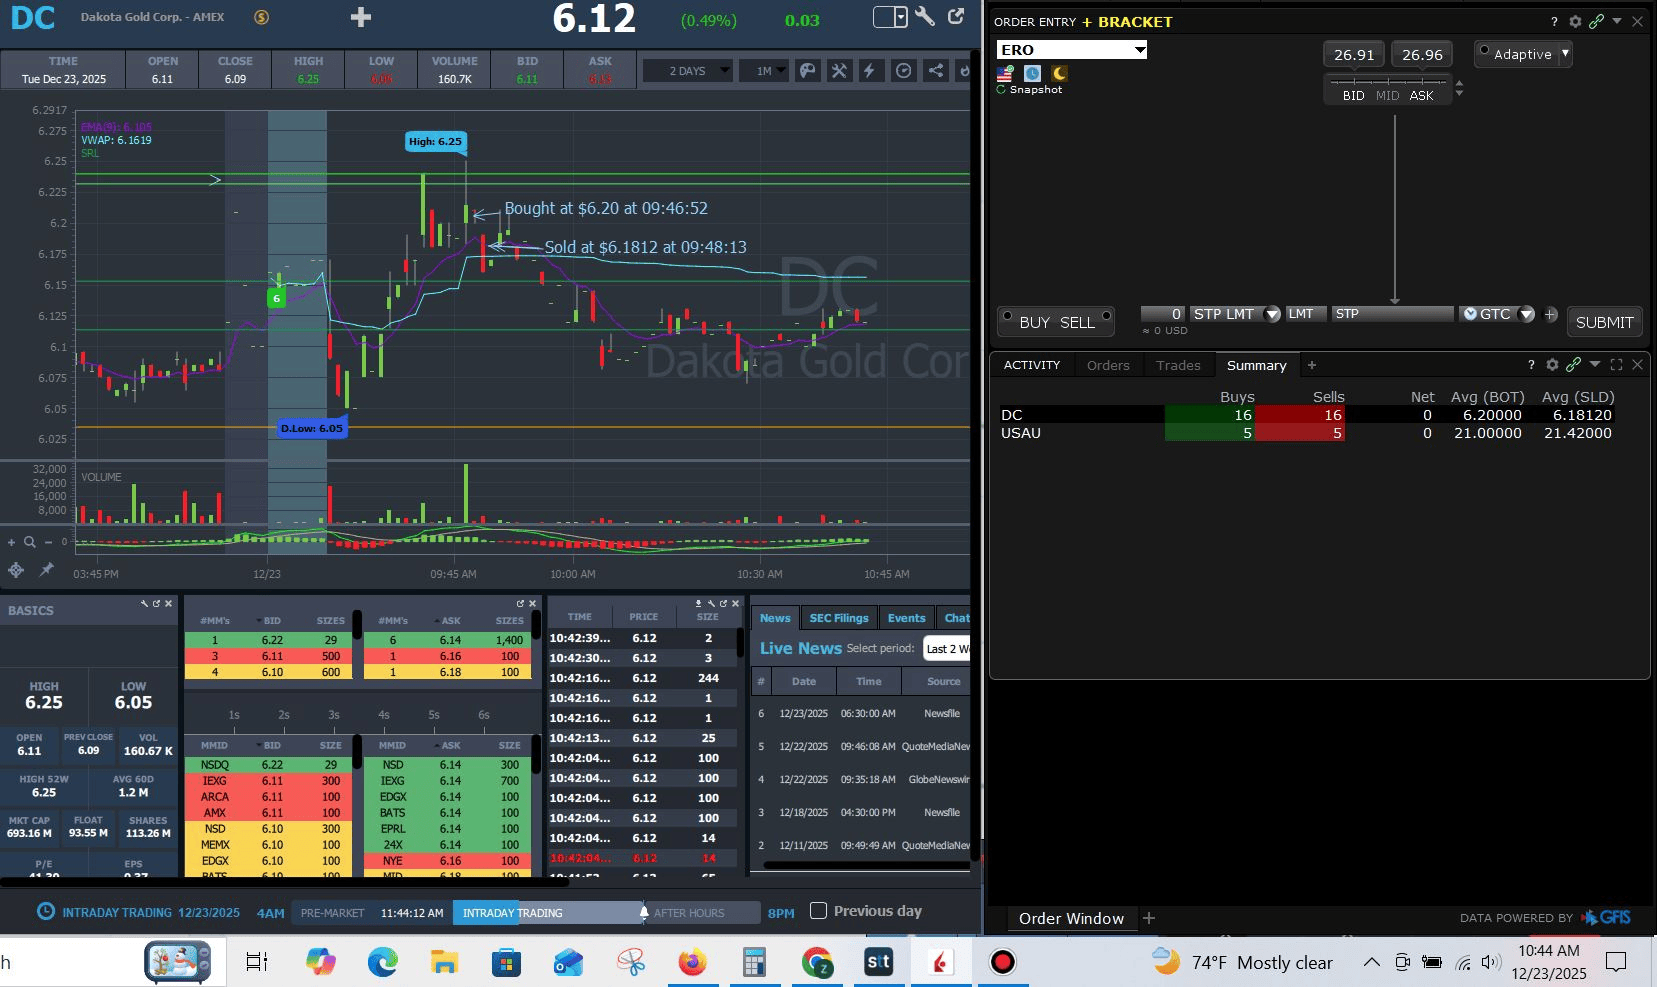
Task: Open the chart color palette settings
Action: point(807,71)
